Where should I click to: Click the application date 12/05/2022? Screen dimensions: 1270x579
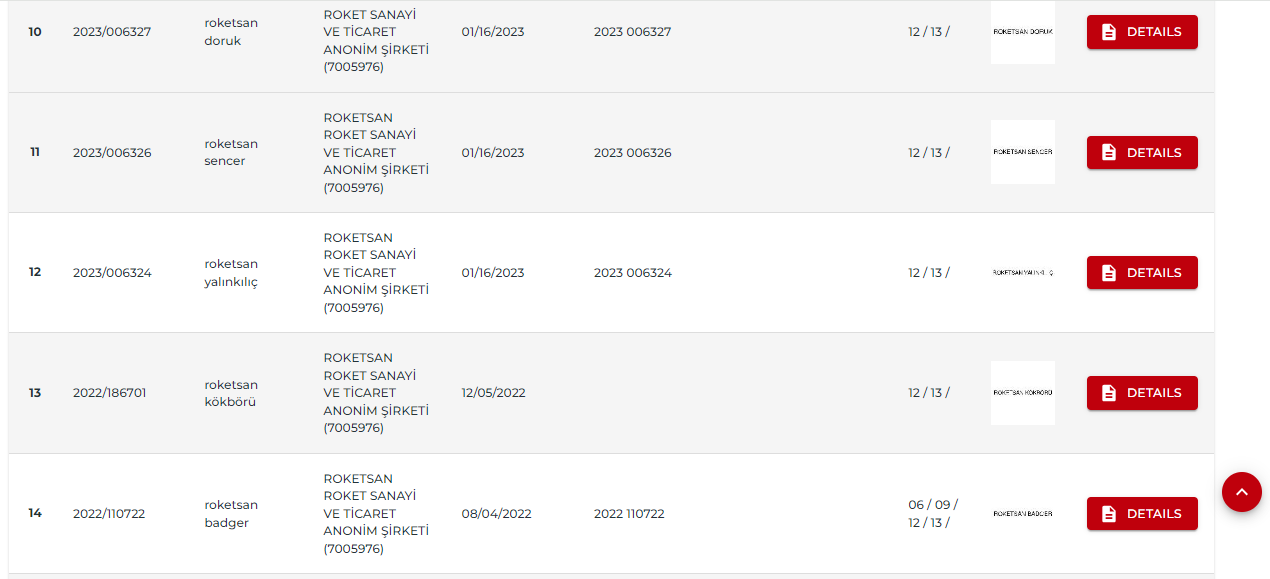(493, 393)
